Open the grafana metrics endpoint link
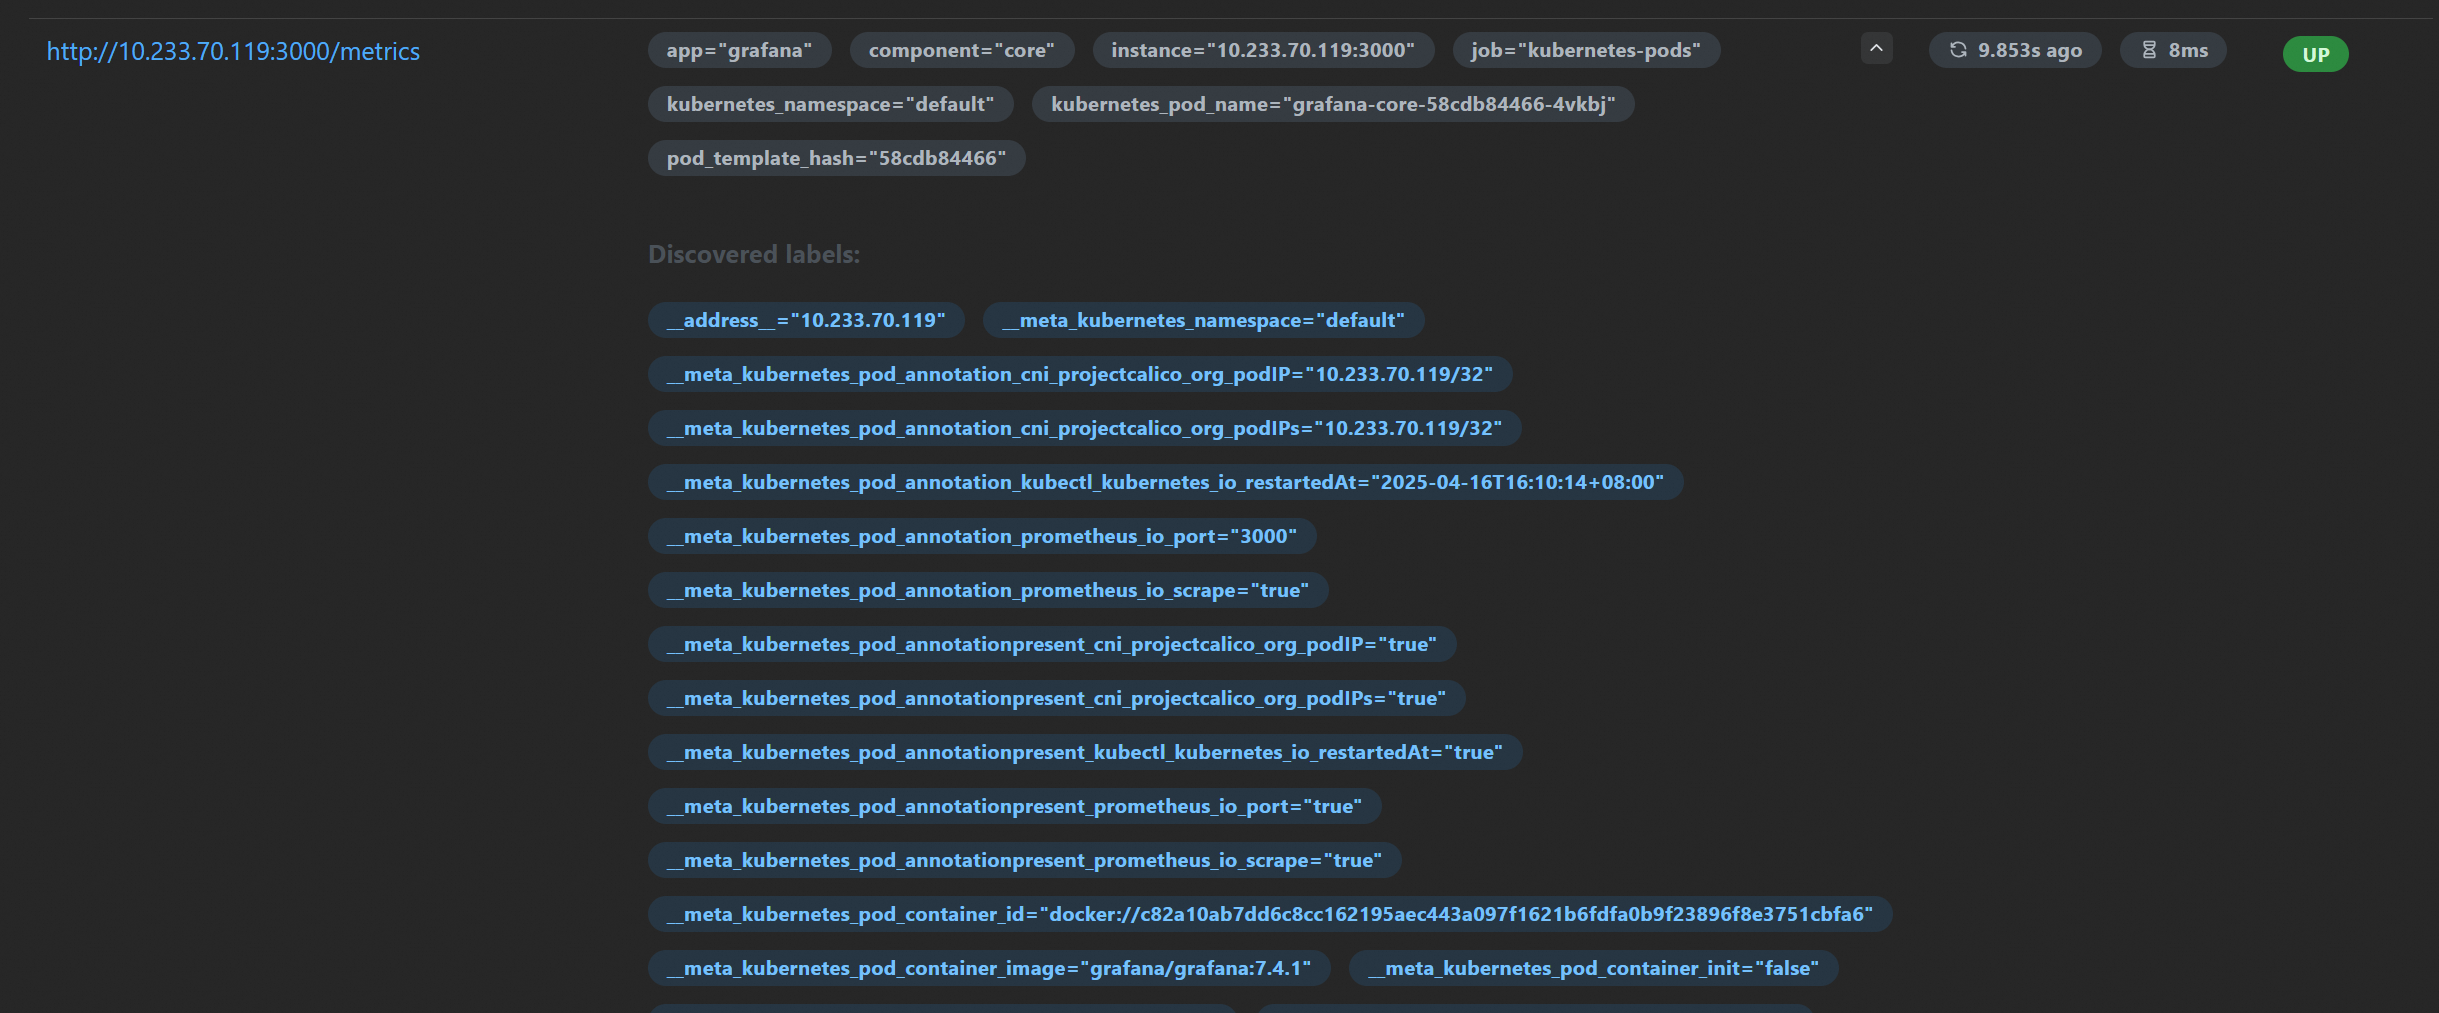 point(233,51)
